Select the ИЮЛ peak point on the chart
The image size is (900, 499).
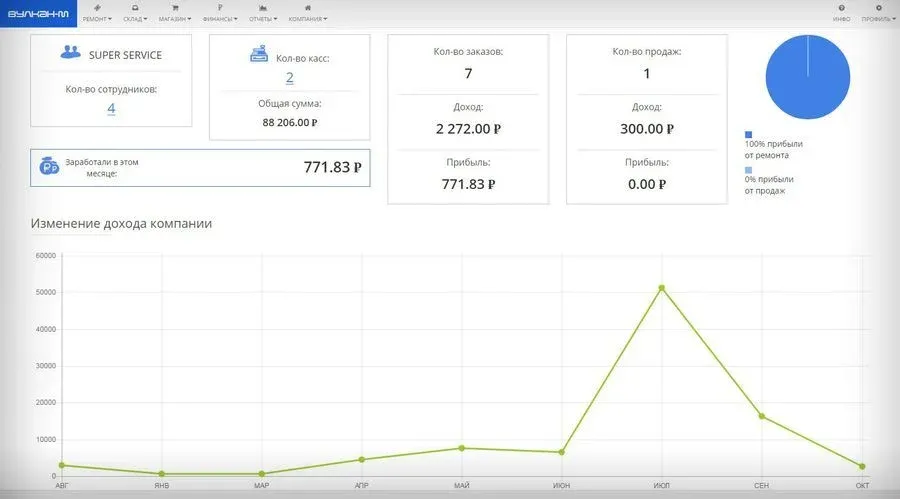pos(661,288)
